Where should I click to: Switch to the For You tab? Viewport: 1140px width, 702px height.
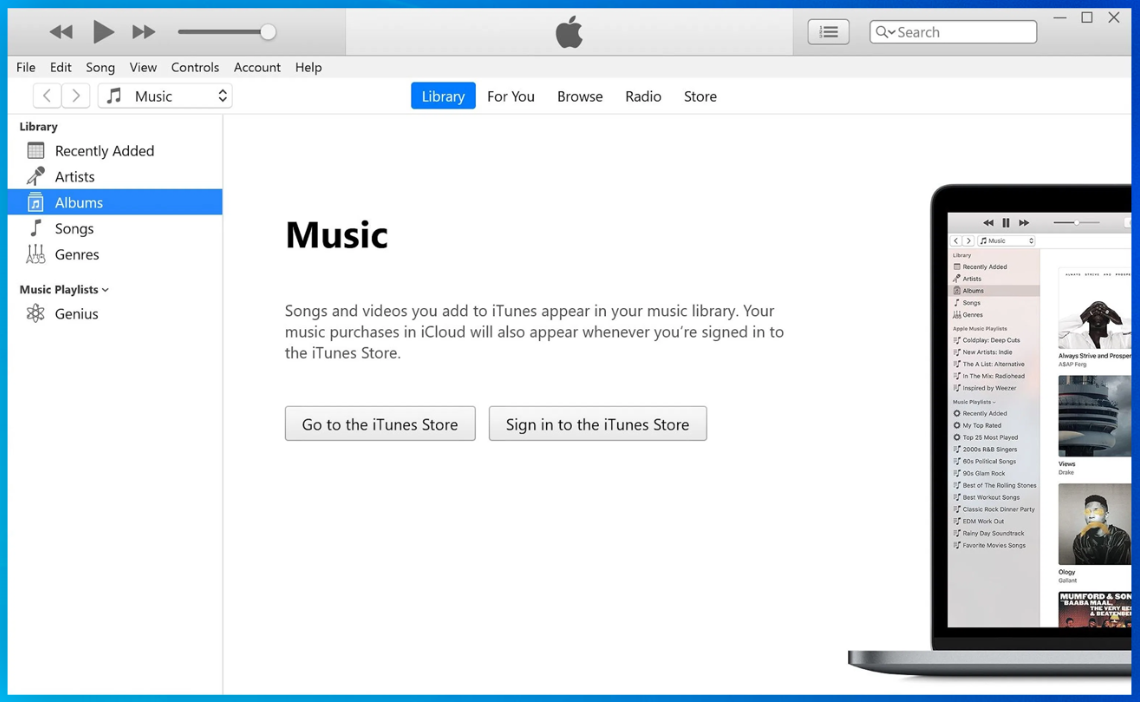[x=511, y=96]
